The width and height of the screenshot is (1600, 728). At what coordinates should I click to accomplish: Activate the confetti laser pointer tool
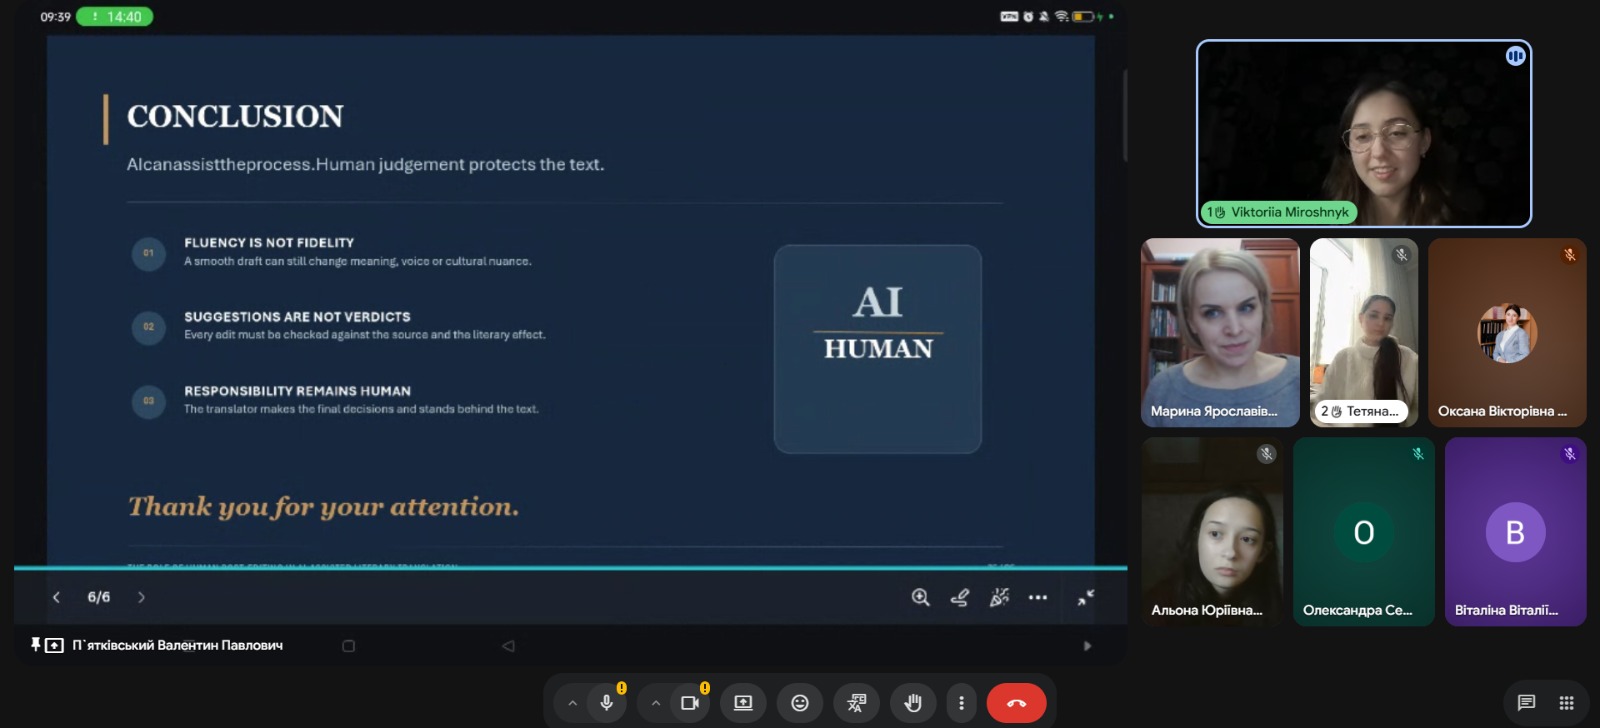pos(999,597)
